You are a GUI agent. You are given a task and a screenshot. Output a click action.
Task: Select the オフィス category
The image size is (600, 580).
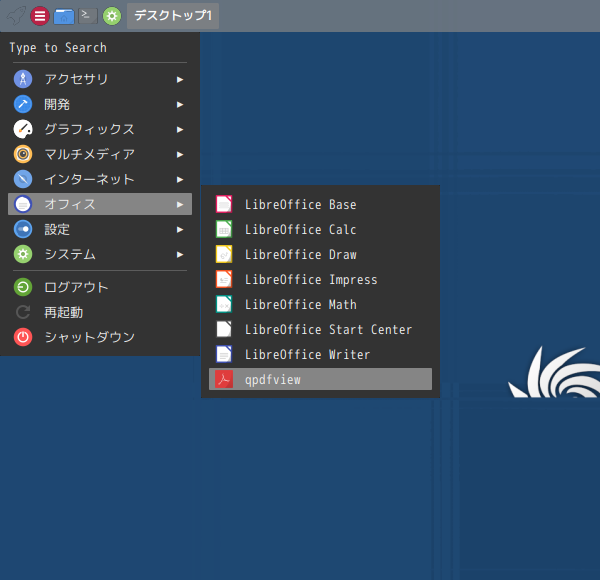[x=100, y=204]
